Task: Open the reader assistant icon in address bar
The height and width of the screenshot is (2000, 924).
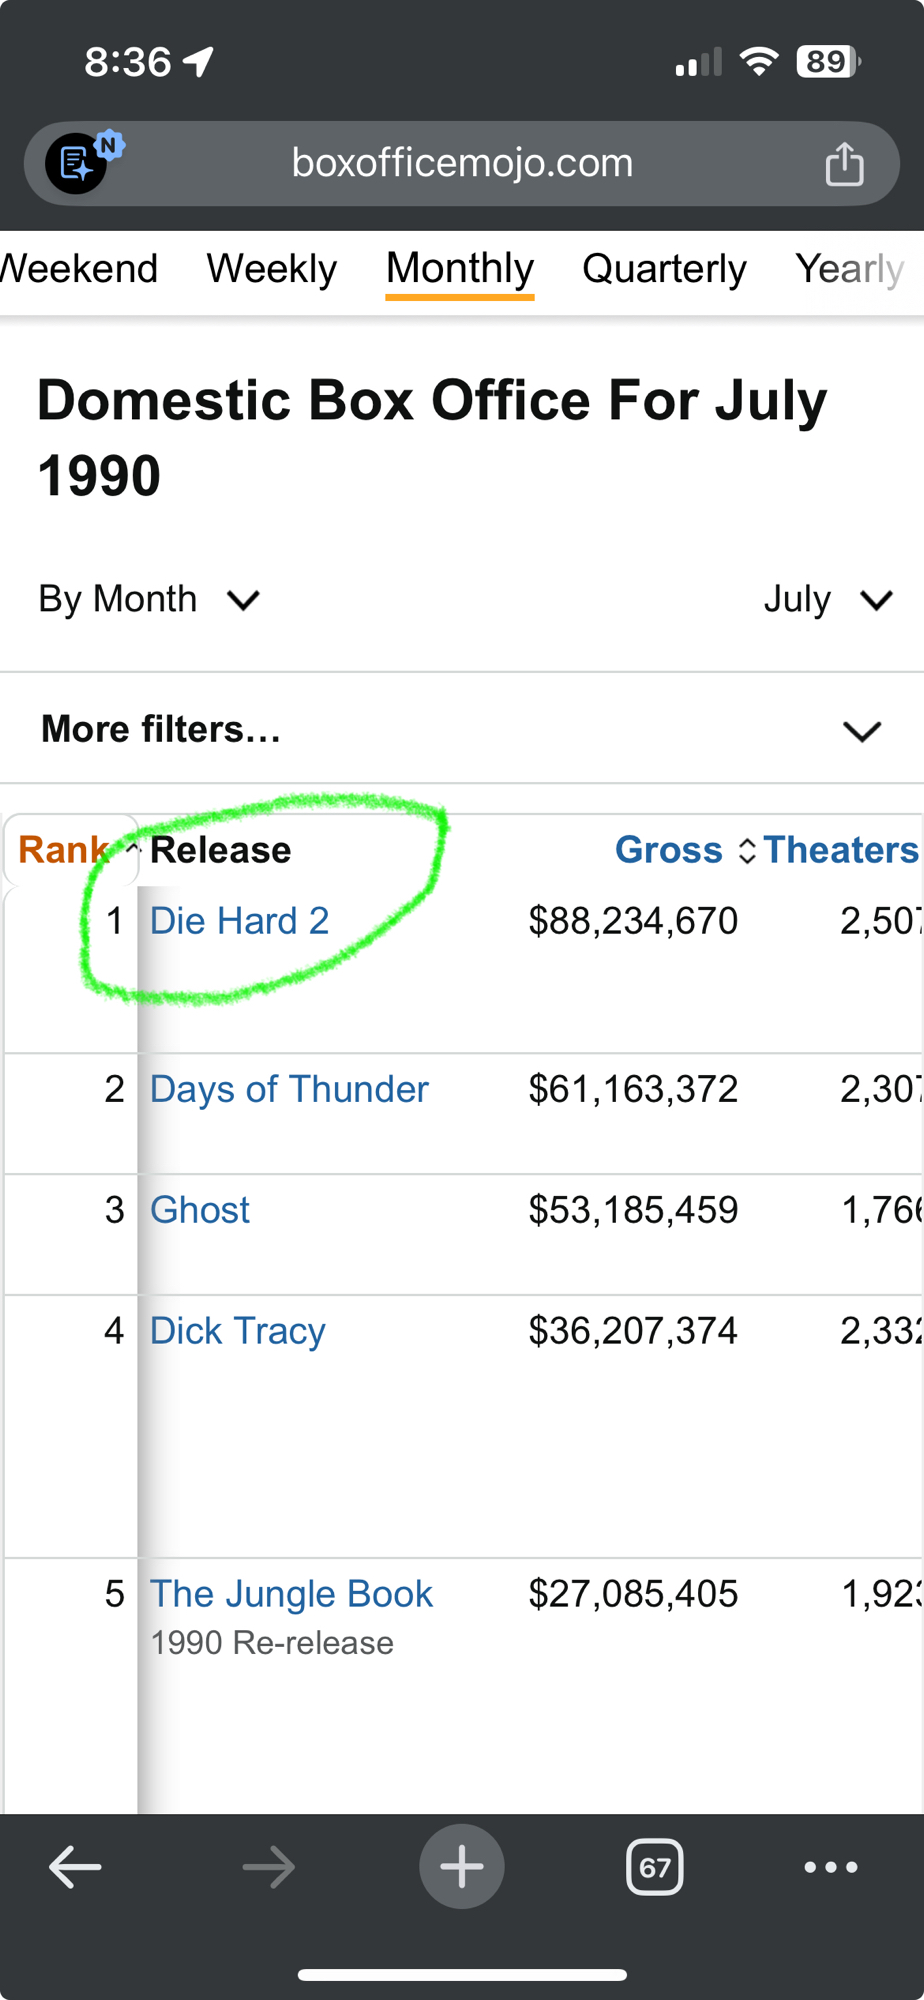Action: click(78, 163)
